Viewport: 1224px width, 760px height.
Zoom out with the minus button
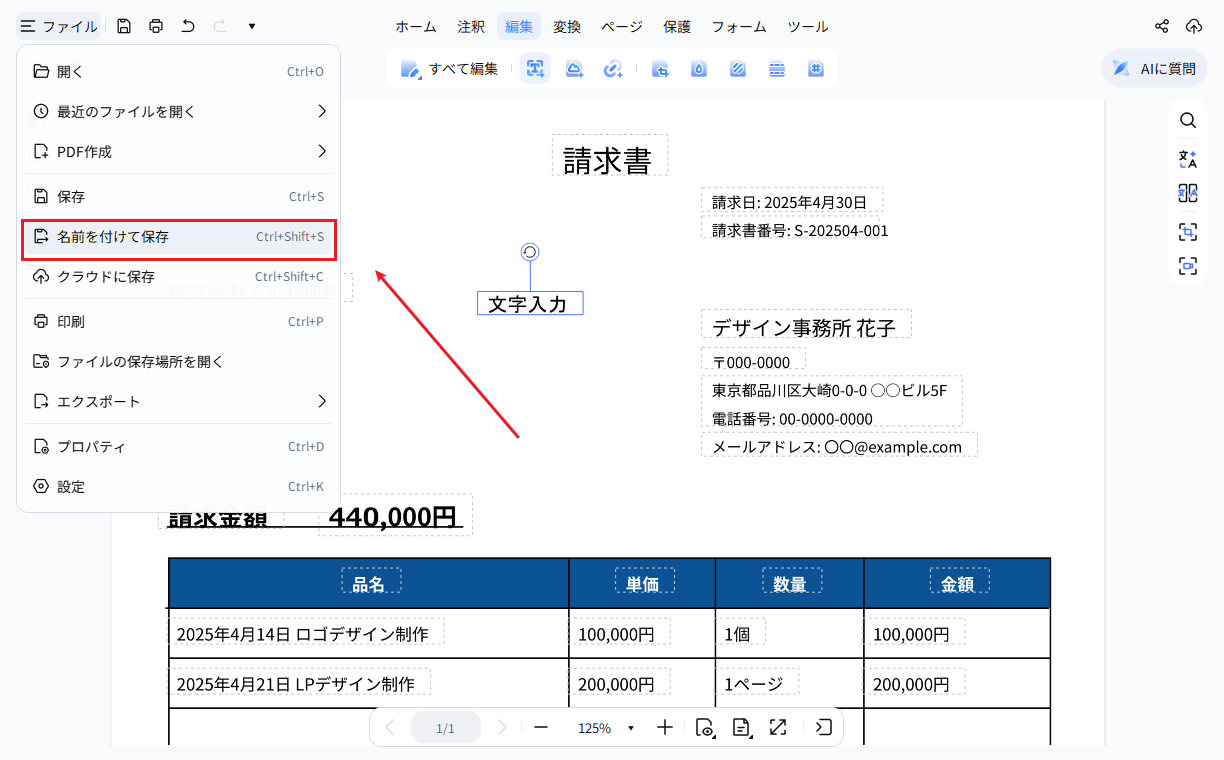[541, 727]
